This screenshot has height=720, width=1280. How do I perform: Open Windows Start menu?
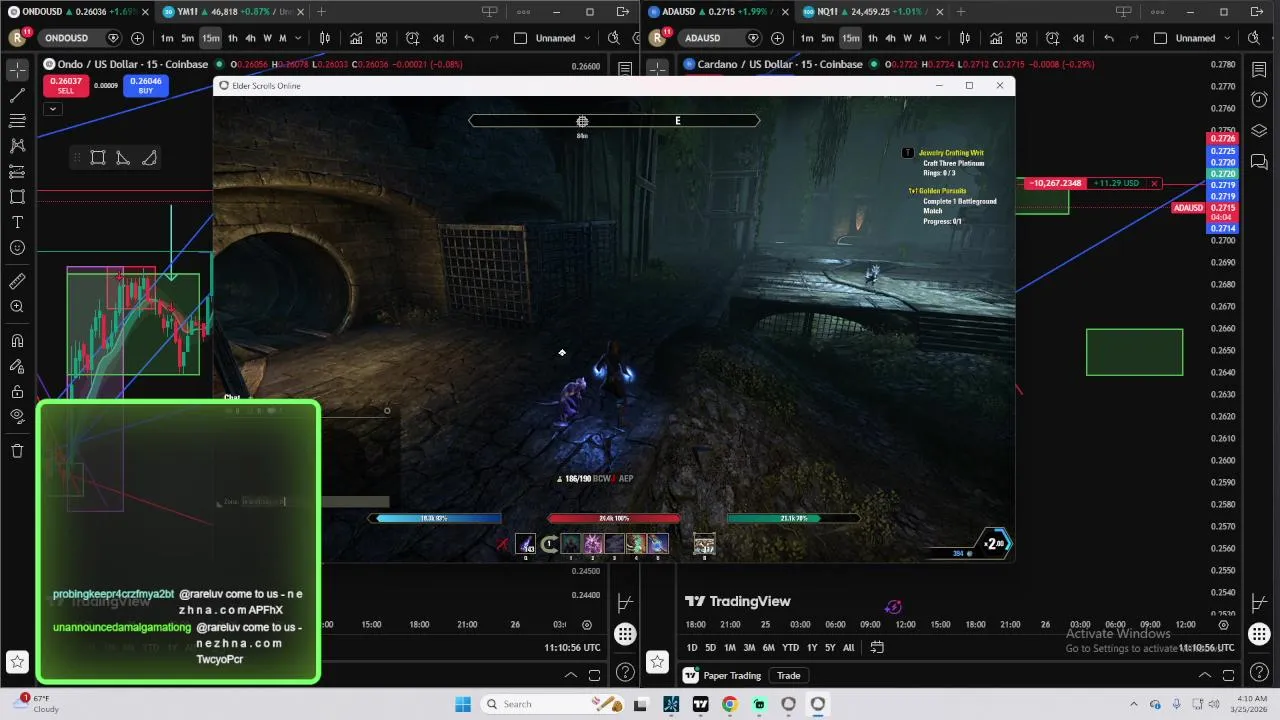463,704
